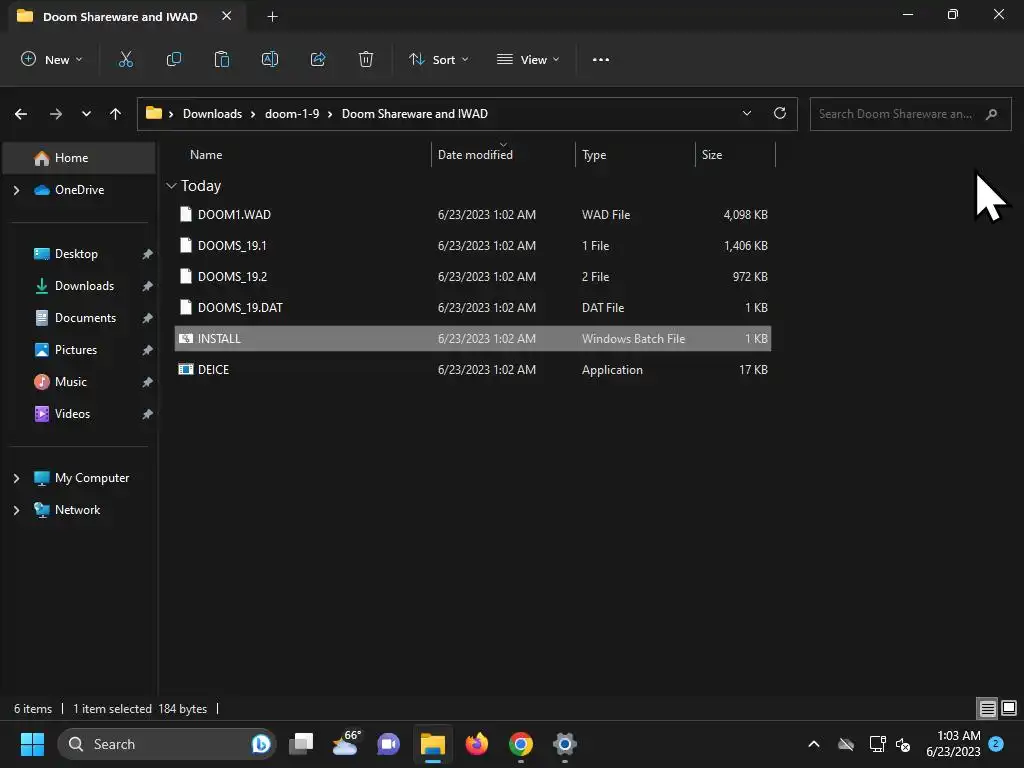Screen dimensions: 1024x768
Task: Click the search magnifier icon in search box
Action: [991, 114]
